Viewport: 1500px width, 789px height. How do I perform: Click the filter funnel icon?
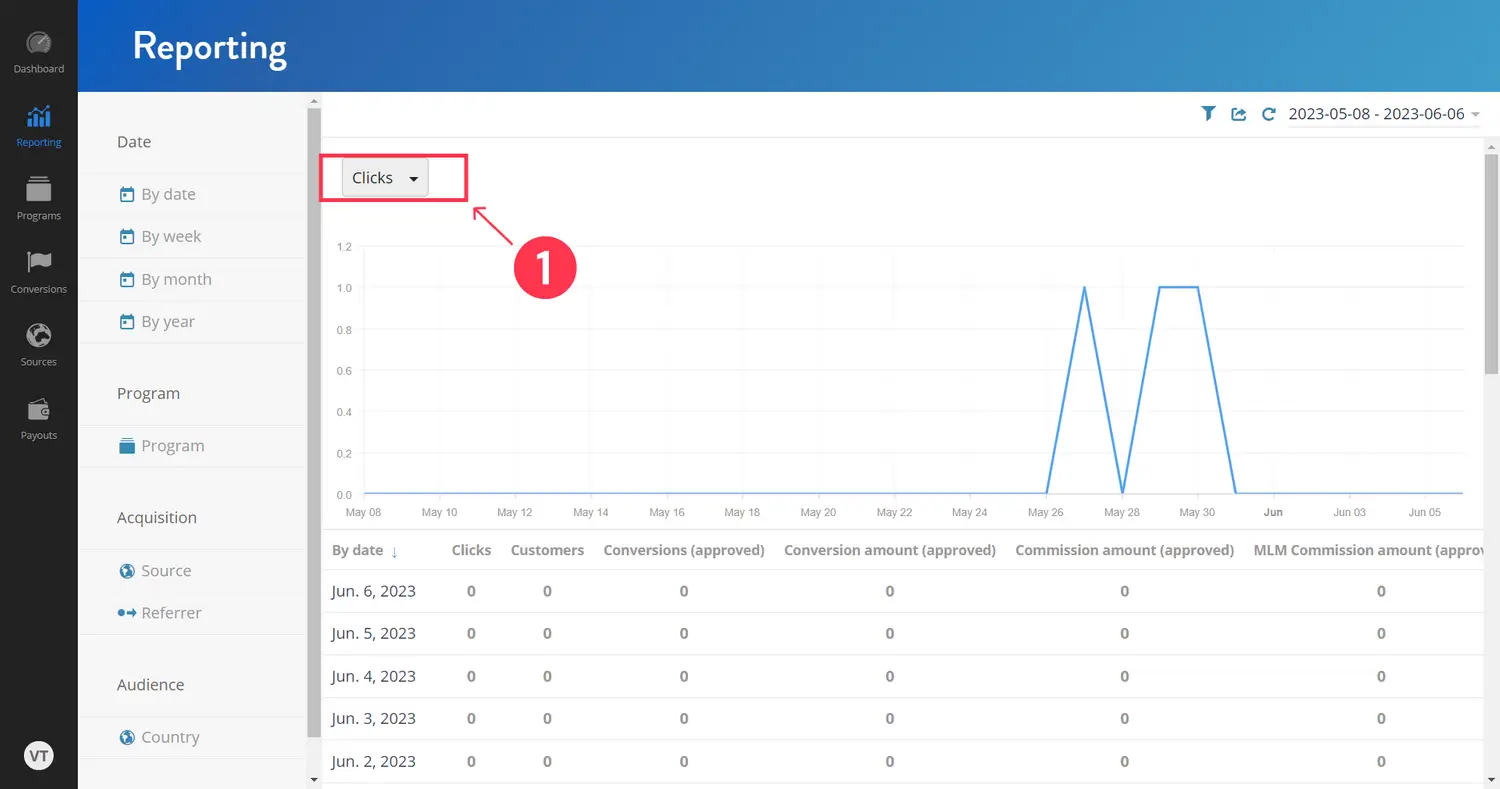coord(1208,114)
